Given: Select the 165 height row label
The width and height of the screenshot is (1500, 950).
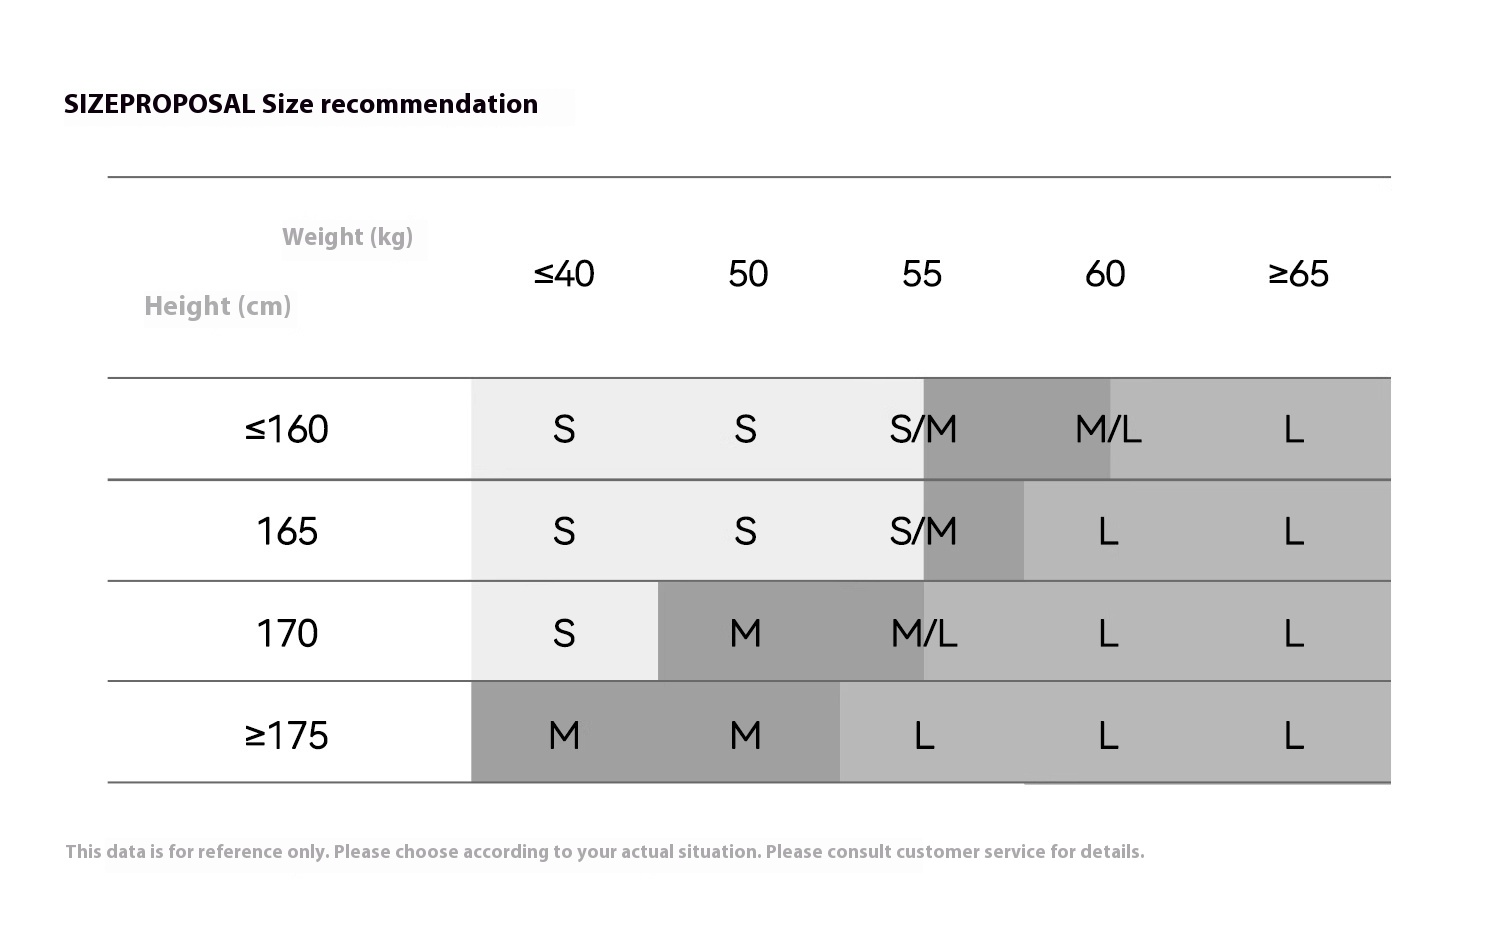Looking at the screenshot, I should coord(287,531).
